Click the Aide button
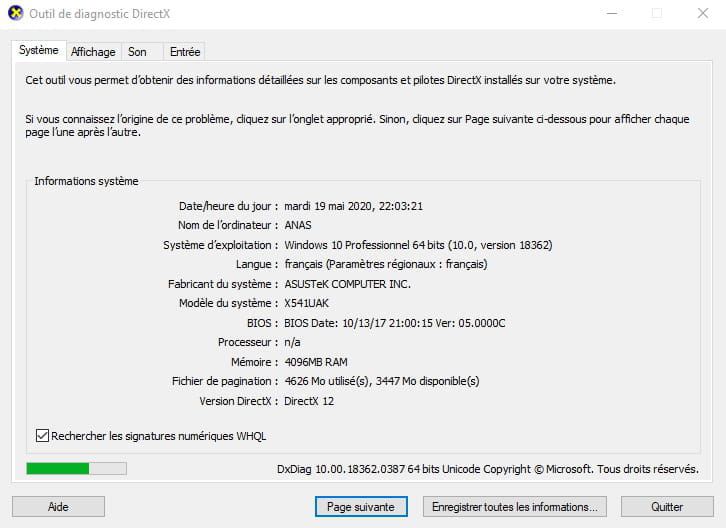Image resolution: width=726 pixels, height=528 pixels. point(58,507)
